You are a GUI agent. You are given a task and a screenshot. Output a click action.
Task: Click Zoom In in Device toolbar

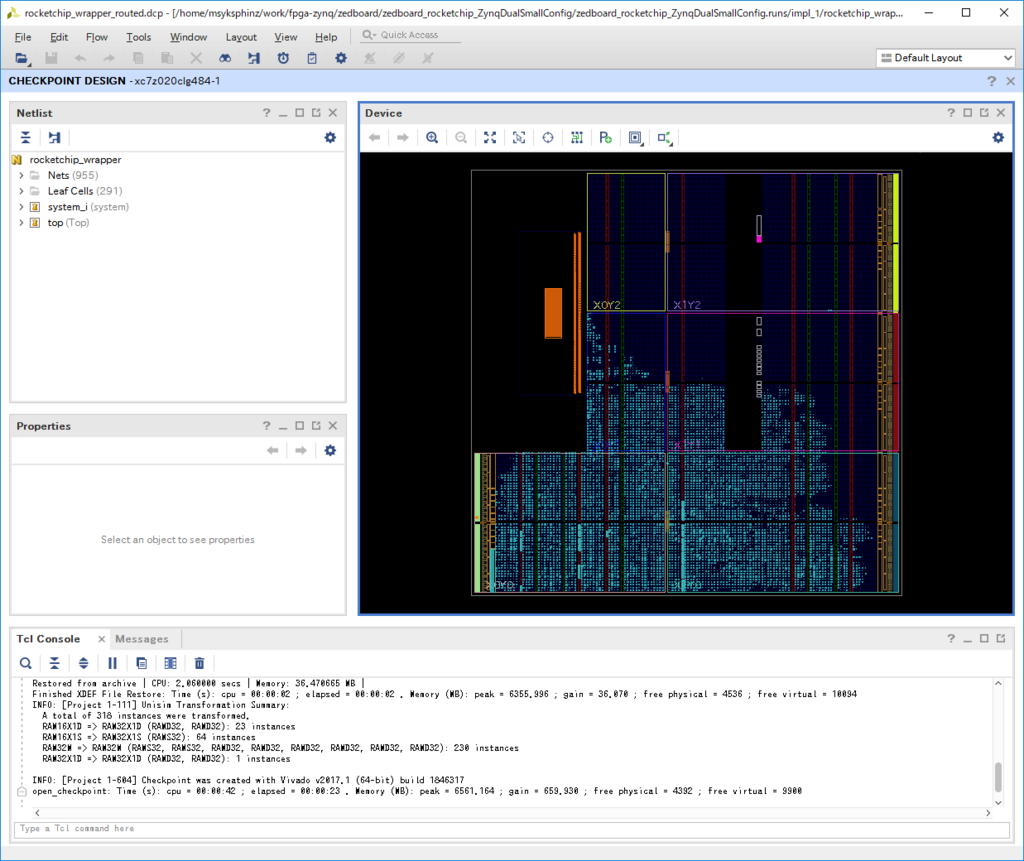[x=432, y=138]
